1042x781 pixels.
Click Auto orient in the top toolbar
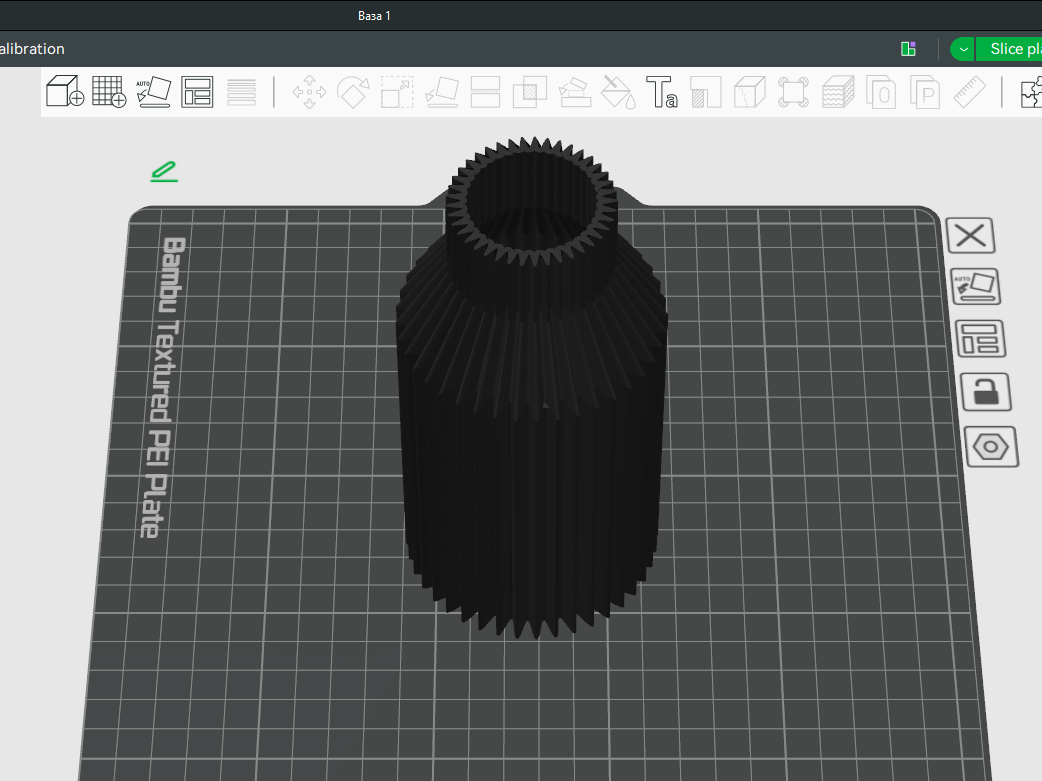pyautogui.click(x=153, y=92)
